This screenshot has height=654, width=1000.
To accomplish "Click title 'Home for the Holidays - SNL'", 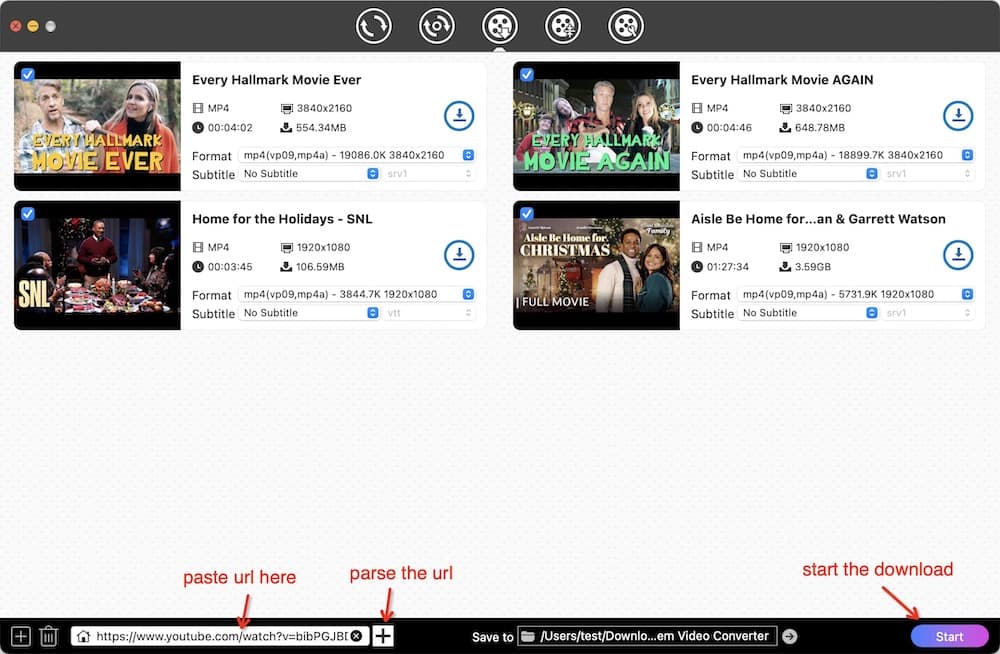I will [282, 219].
